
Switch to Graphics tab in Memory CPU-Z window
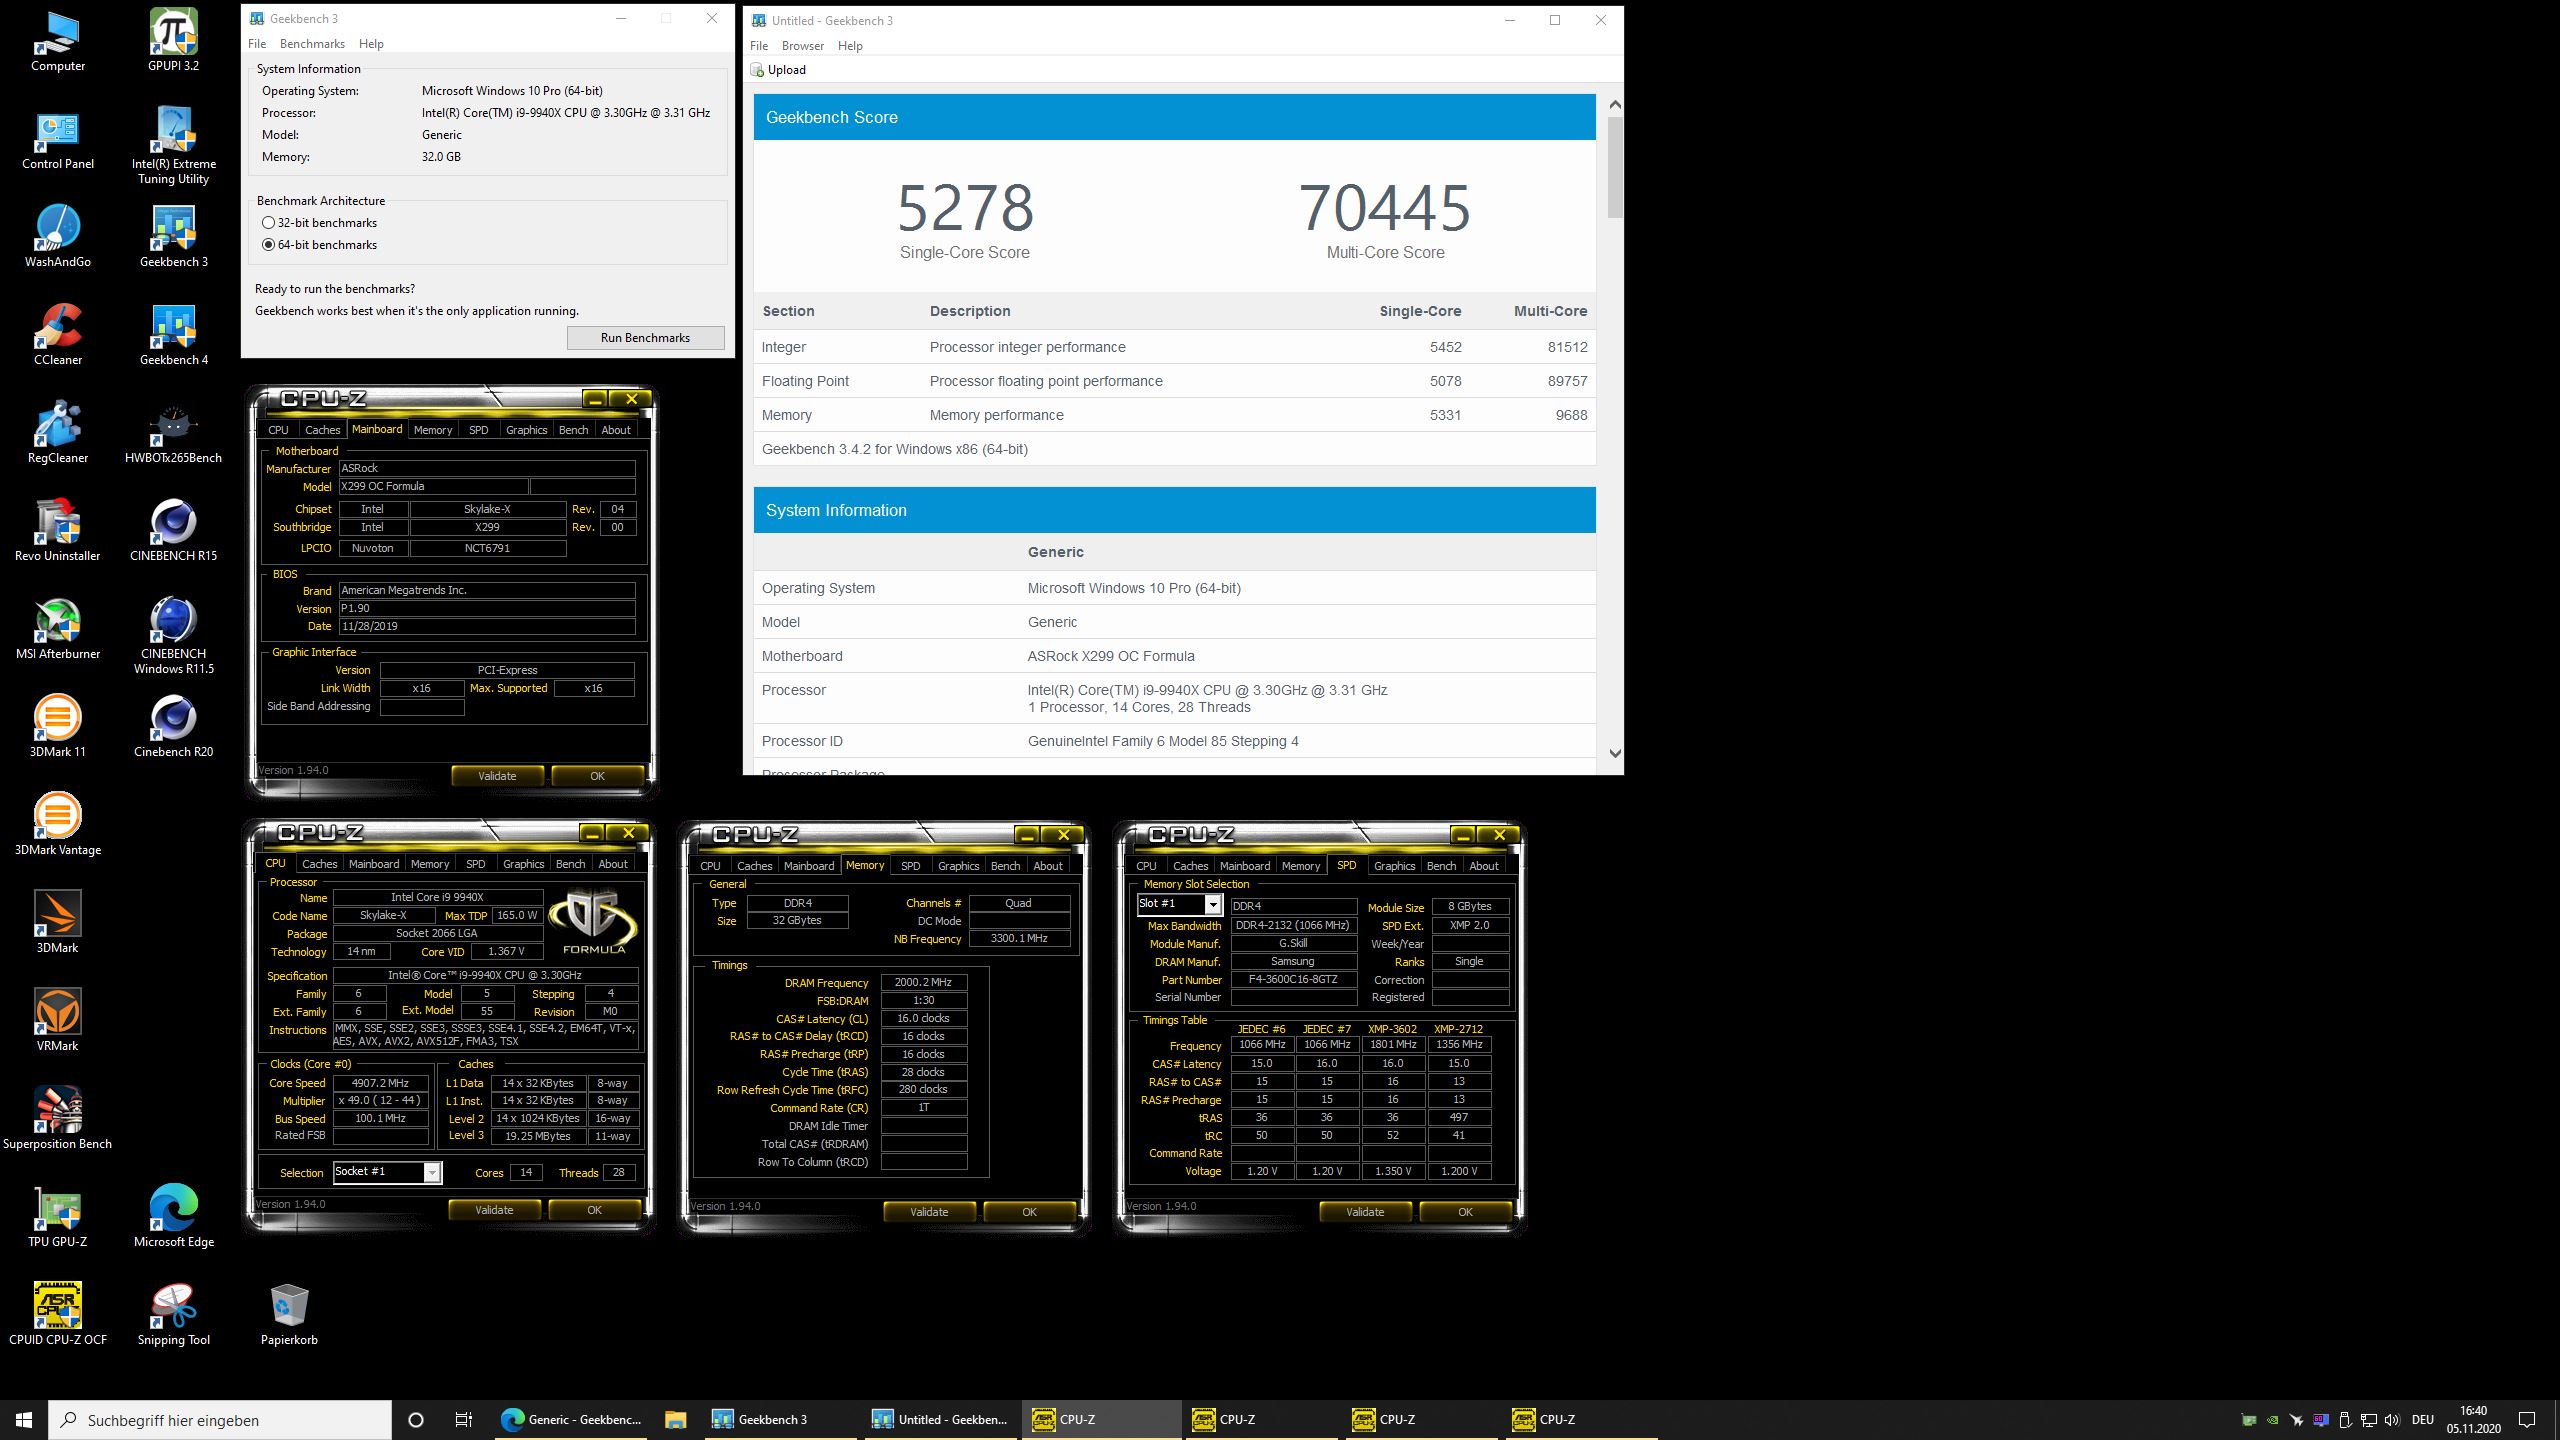[958, 866]
